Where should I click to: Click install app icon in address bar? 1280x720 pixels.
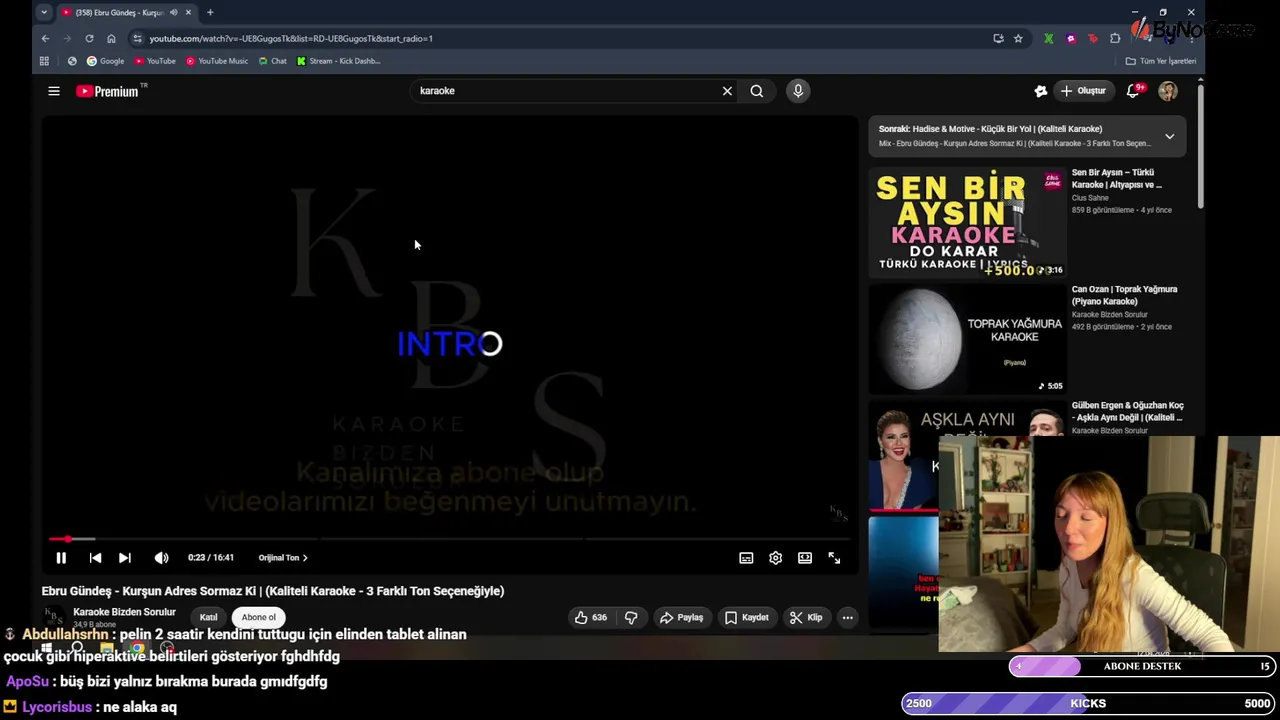(998, 38)
